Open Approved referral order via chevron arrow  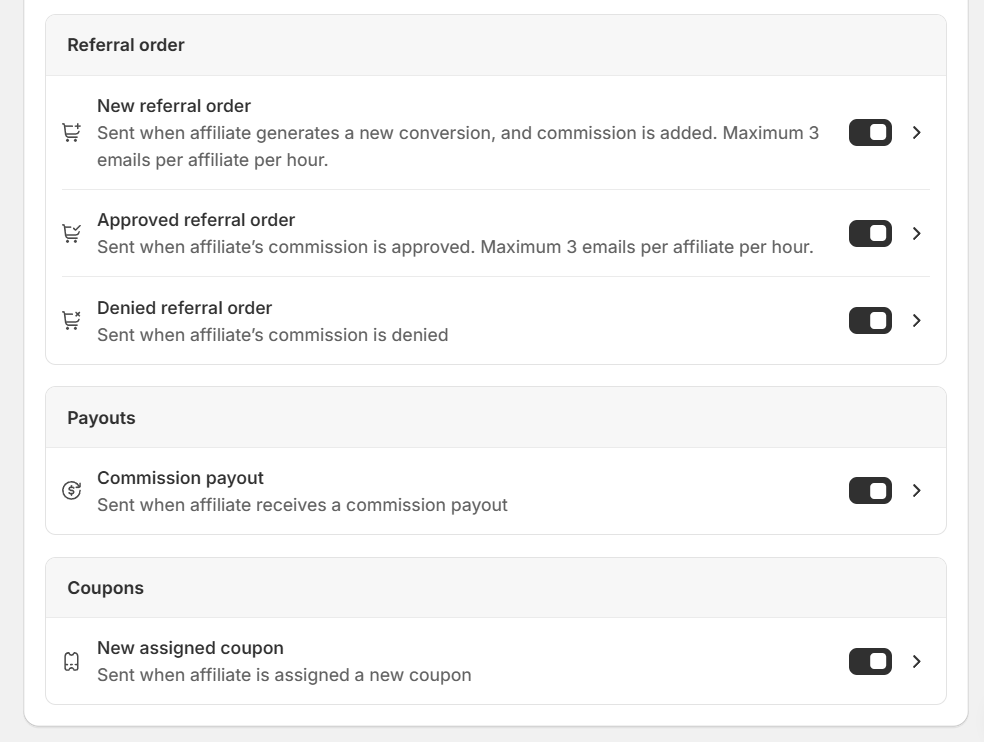point(917,233)
